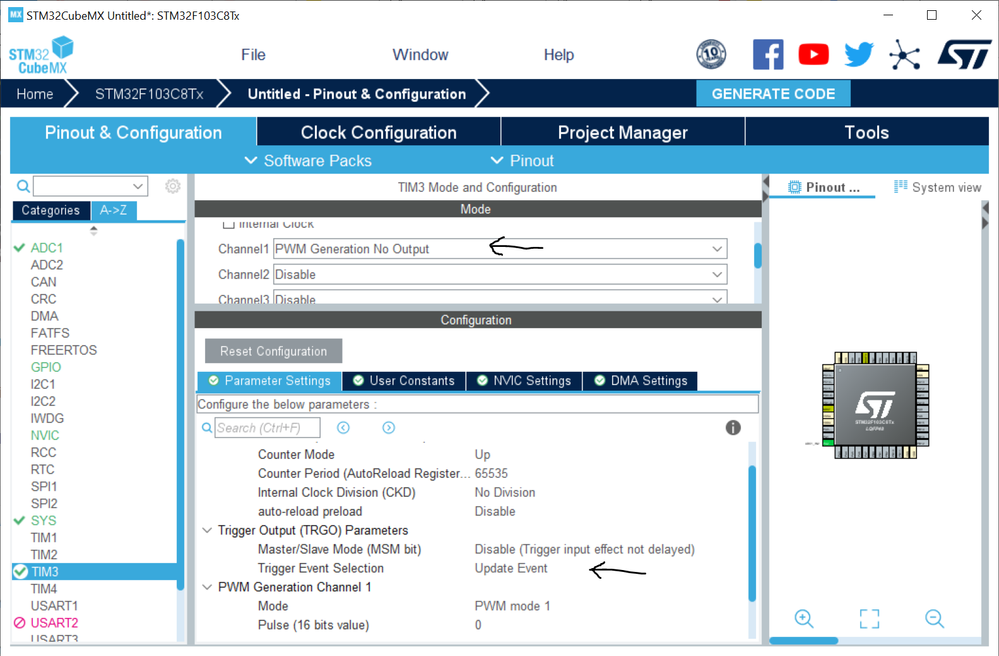Open the Channel3 dropdown
Screen dimensions: 999x656
[500, 297]
